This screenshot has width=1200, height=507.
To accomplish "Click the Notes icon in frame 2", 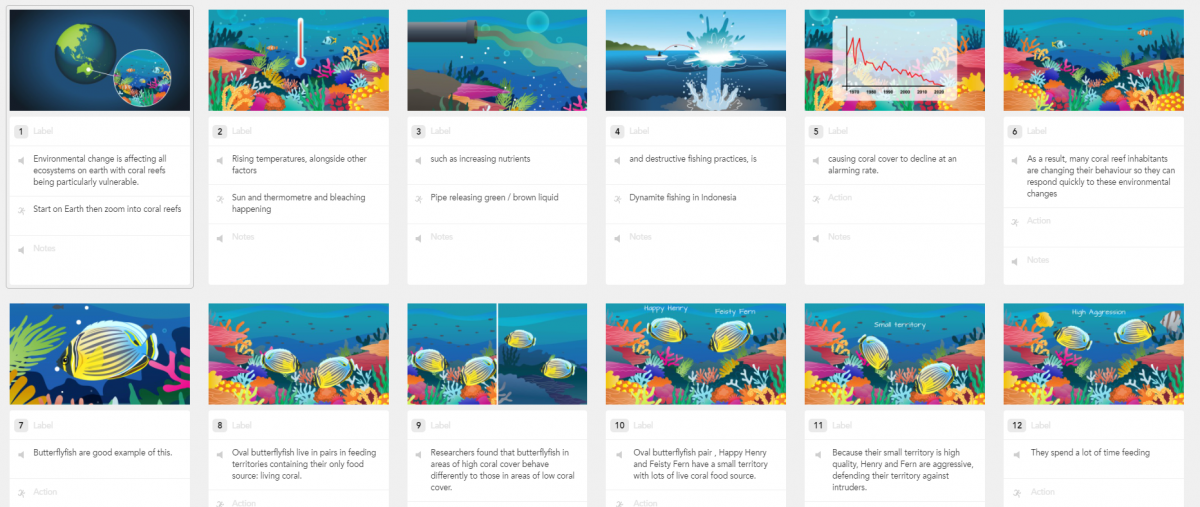I will tap(219, 237).
